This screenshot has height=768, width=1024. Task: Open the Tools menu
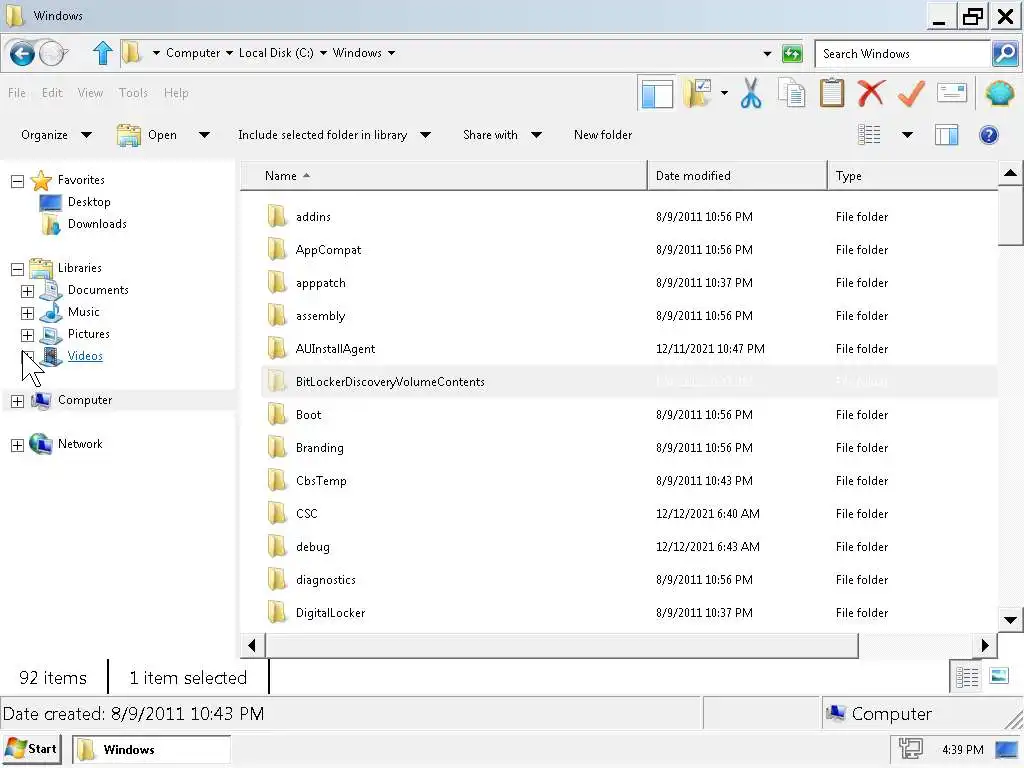[133, 93]
